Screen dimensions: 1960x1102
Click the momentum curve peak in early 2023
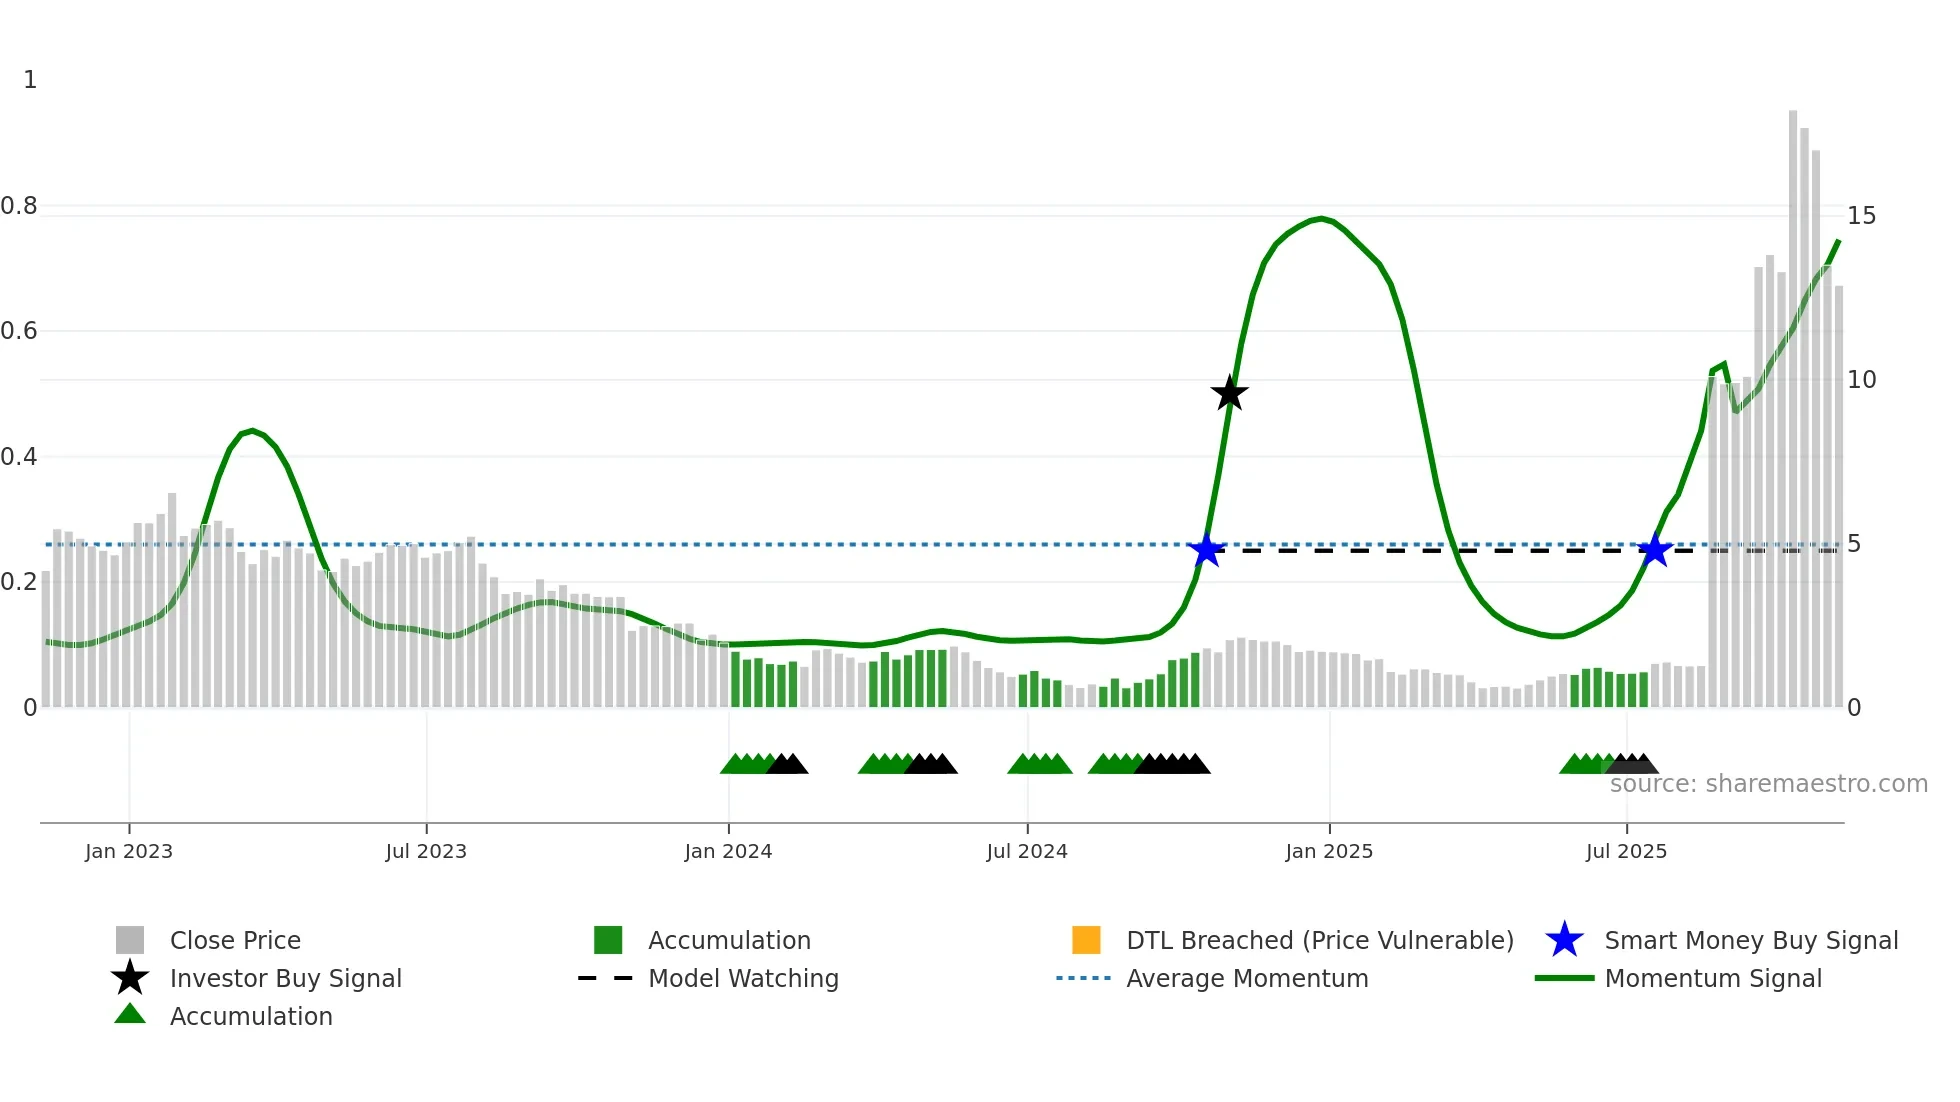click(x=252, y=431)
